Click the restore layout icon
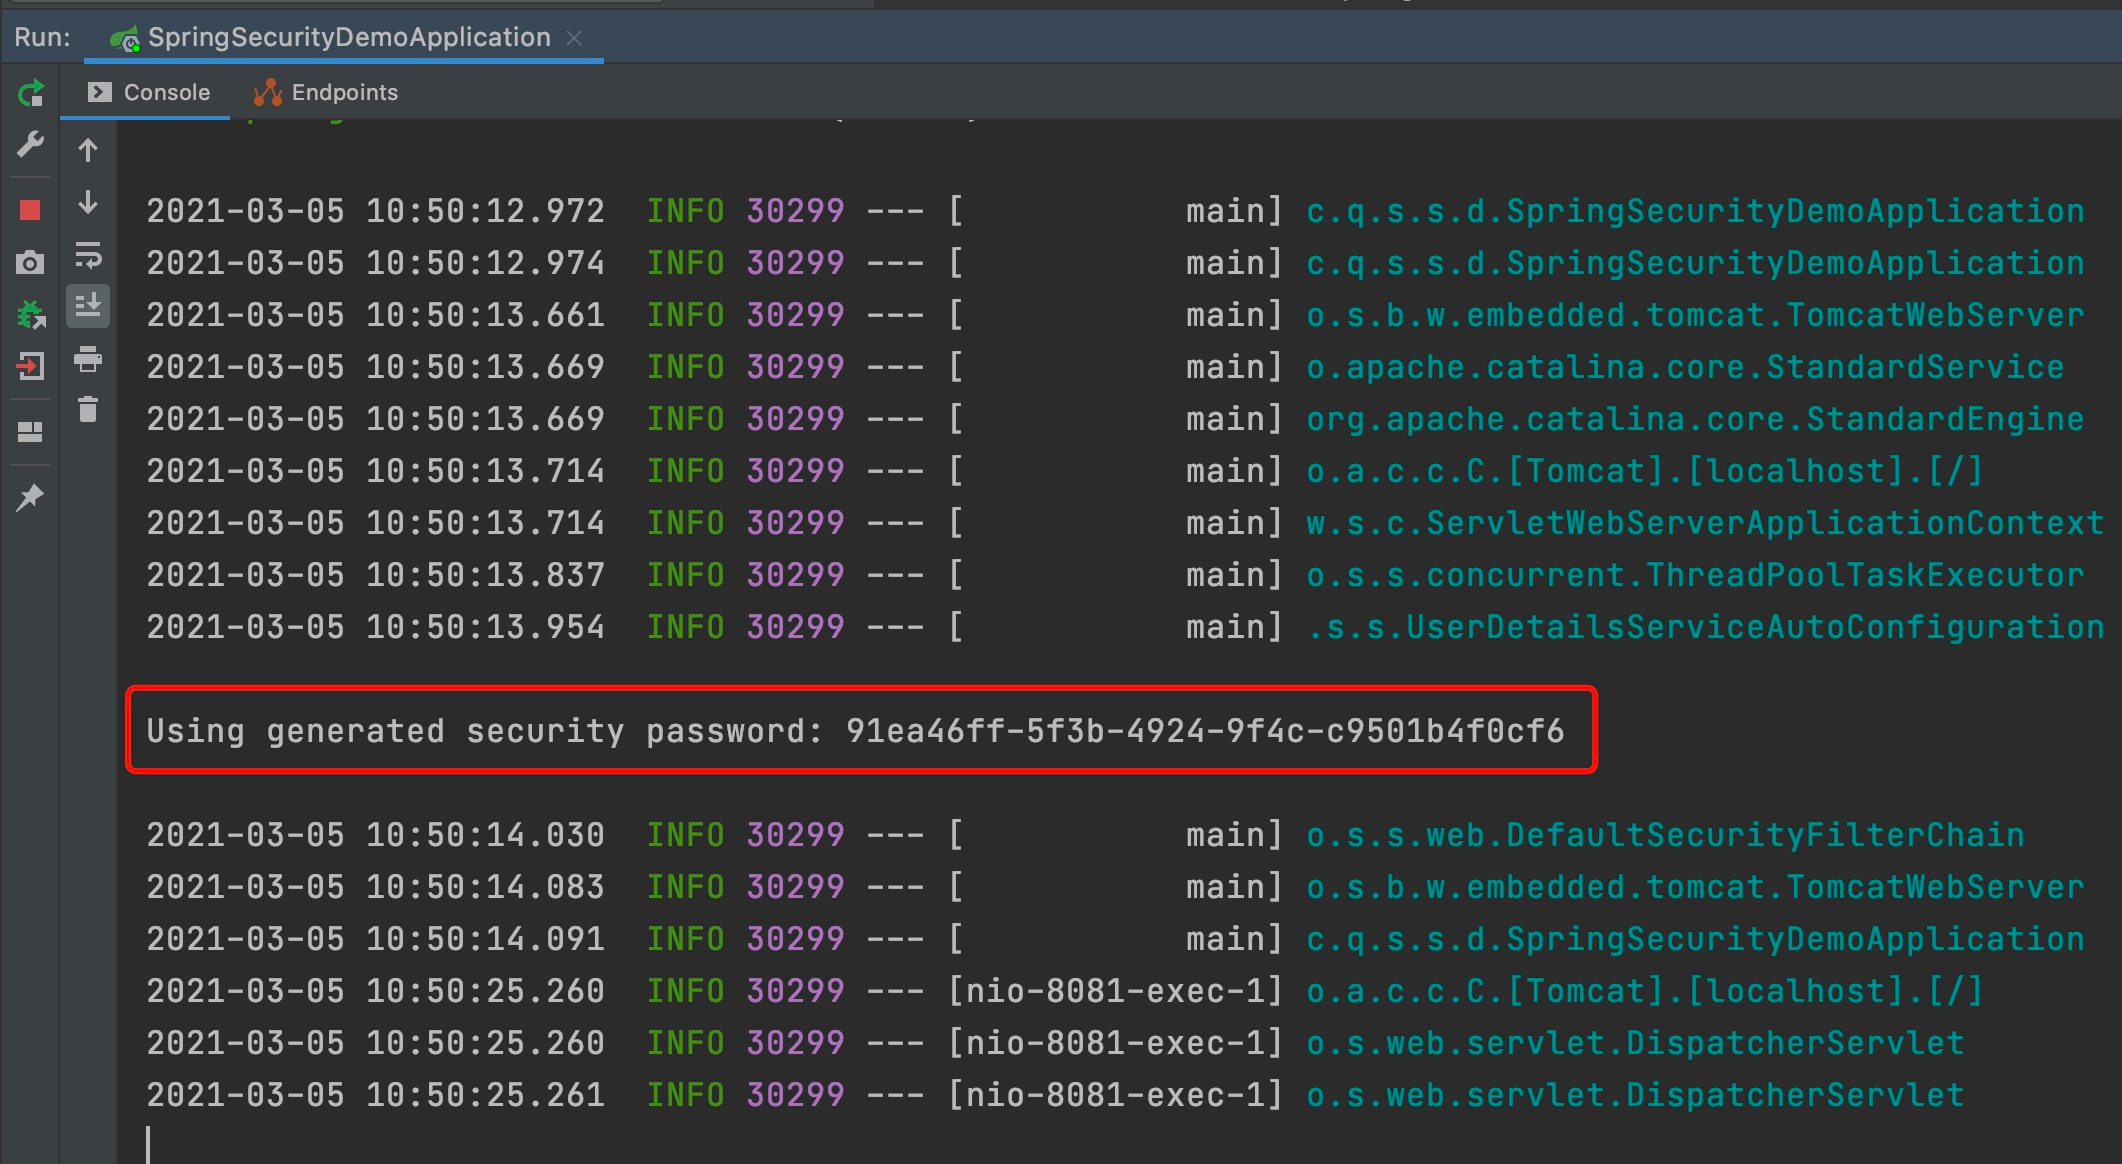Screen dimensions: 2122x1164 coord(30,432)
